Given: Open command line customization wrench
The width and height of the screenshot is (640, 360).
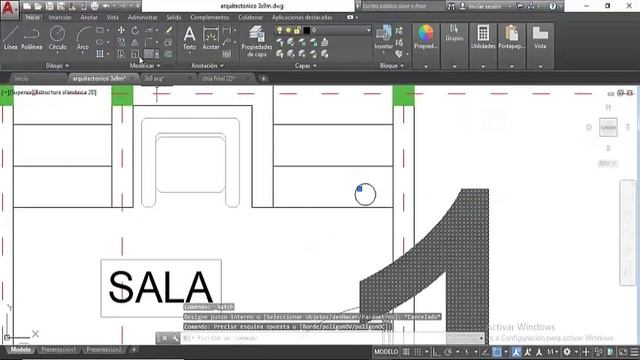Looking at the screenshot, I should coord(175,338).
